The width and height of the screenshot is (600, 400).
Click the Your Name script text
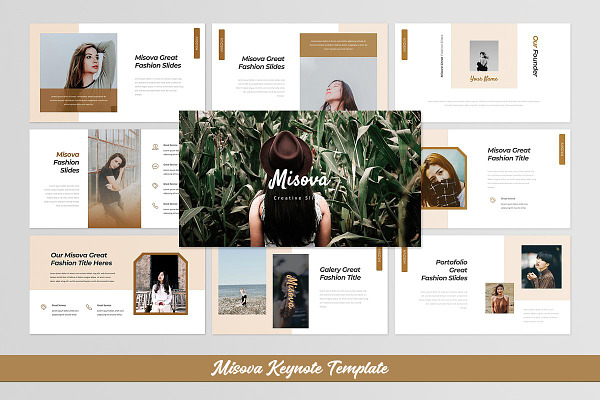(x=484, y=79)
